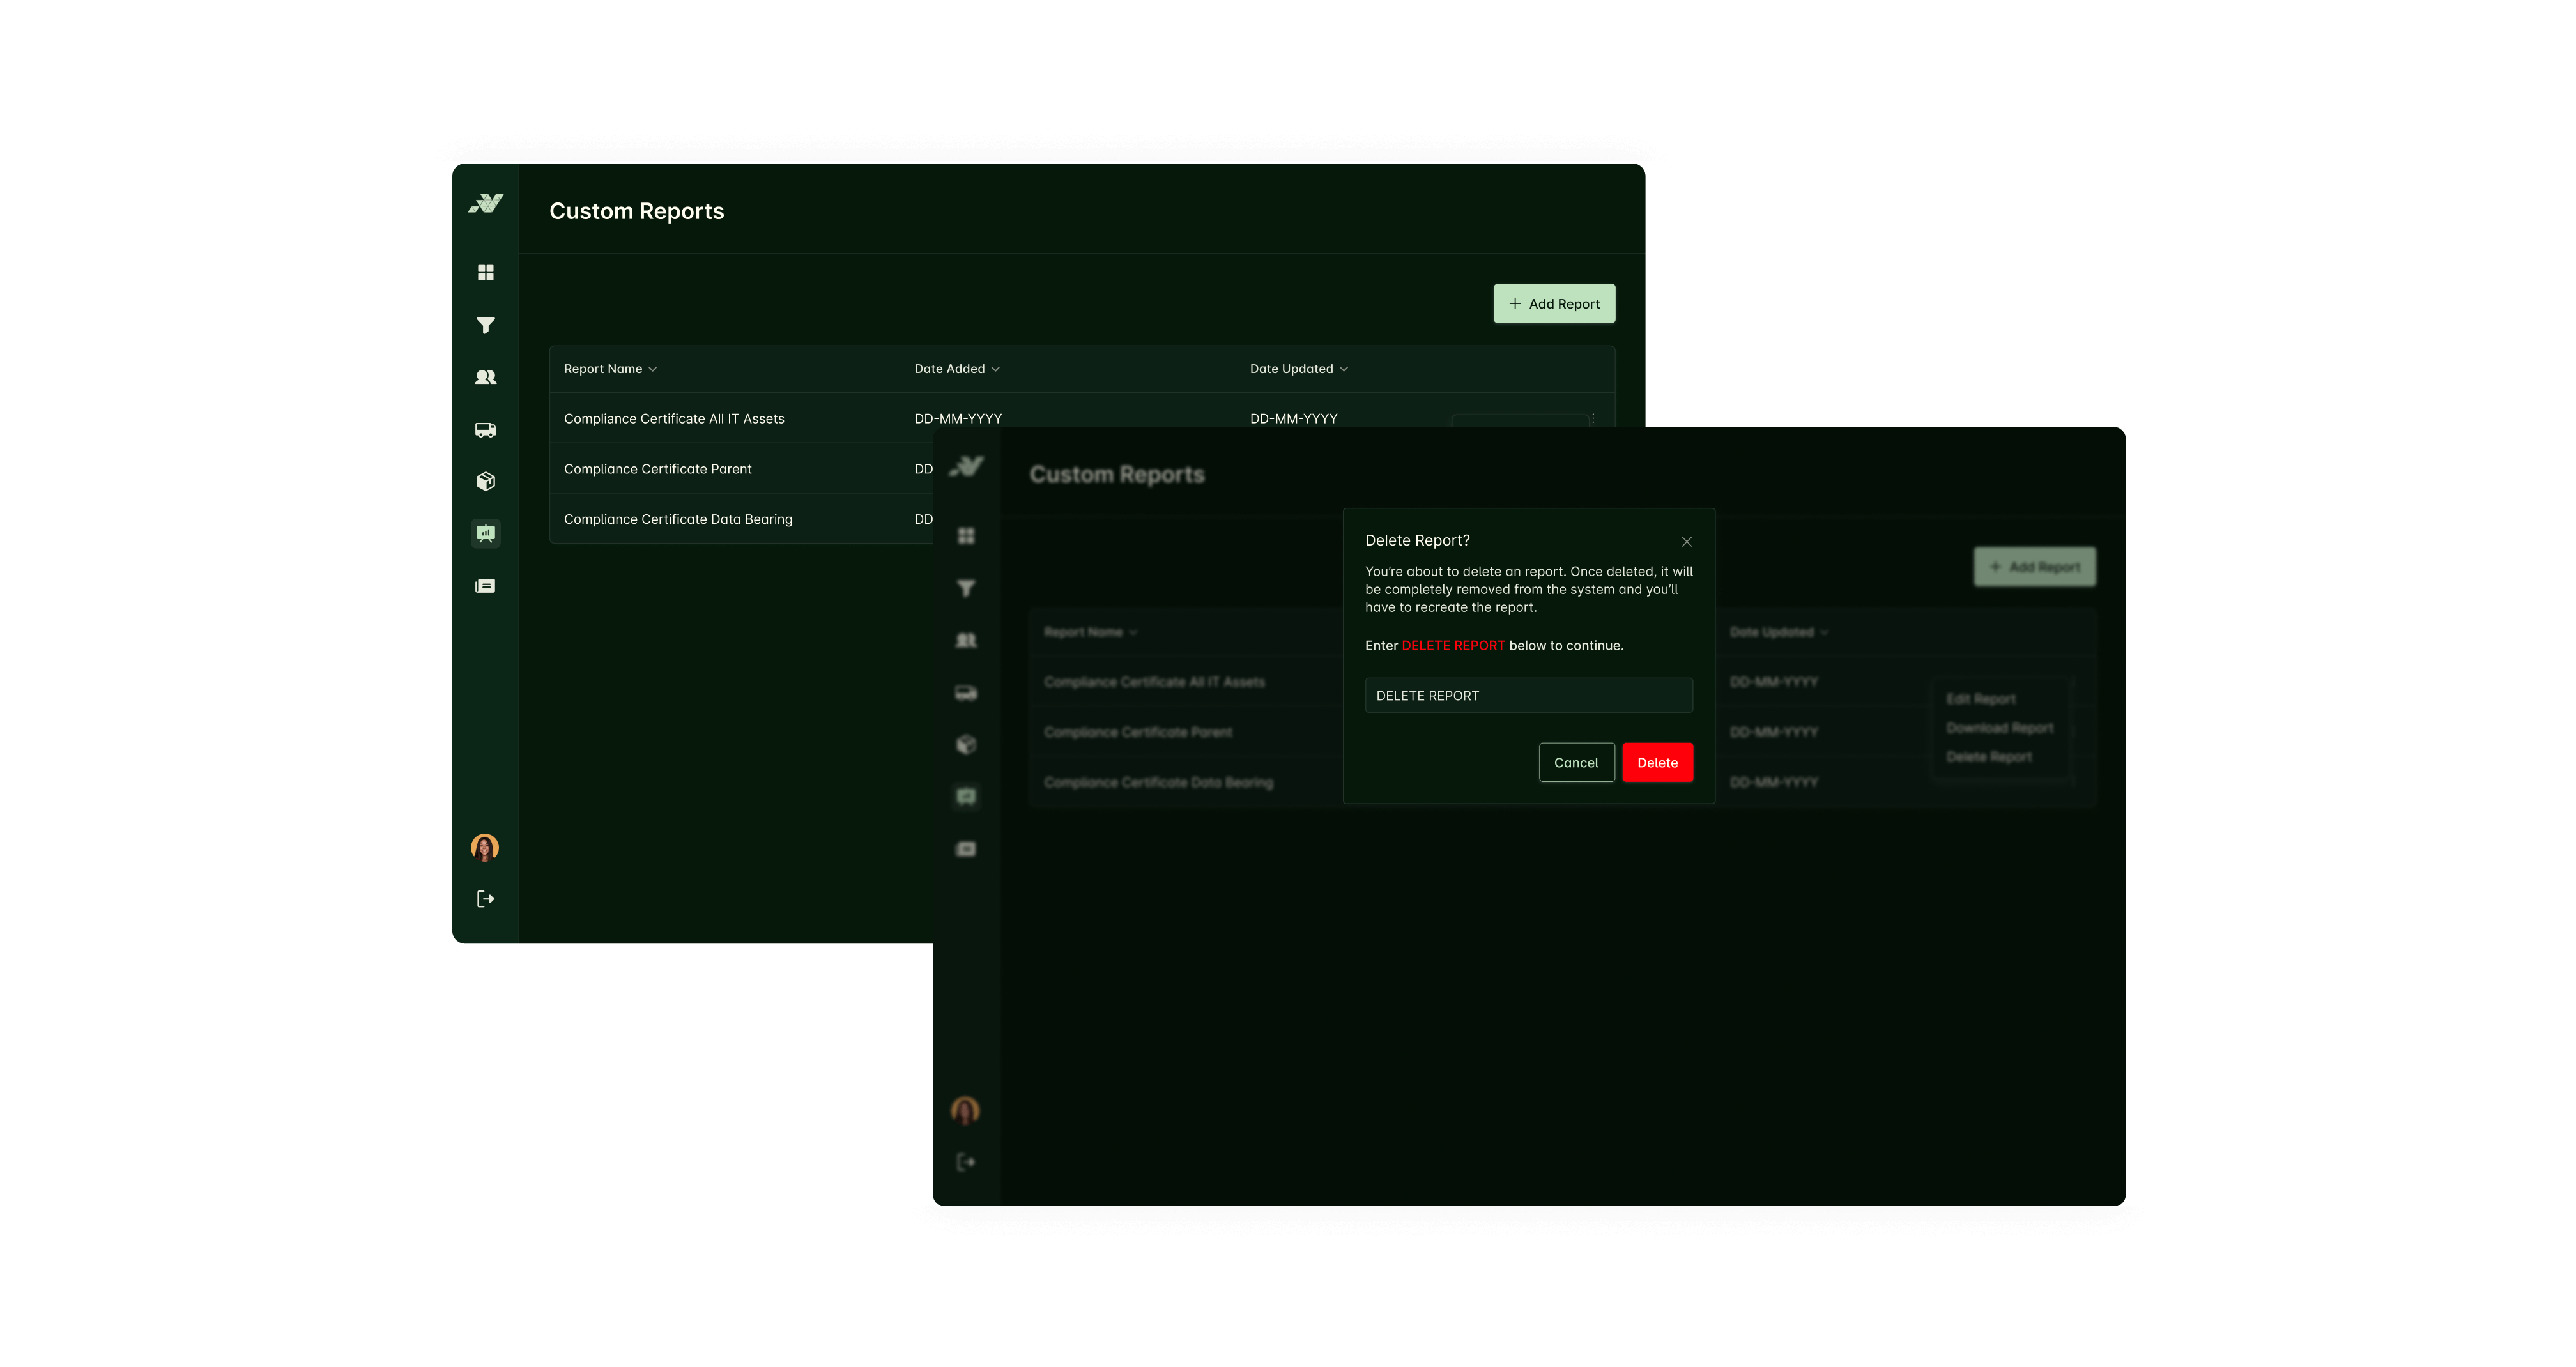Open the news list icon in sidebar
This screenshot has width=2576, height=1367.
[x=485, y=586]
